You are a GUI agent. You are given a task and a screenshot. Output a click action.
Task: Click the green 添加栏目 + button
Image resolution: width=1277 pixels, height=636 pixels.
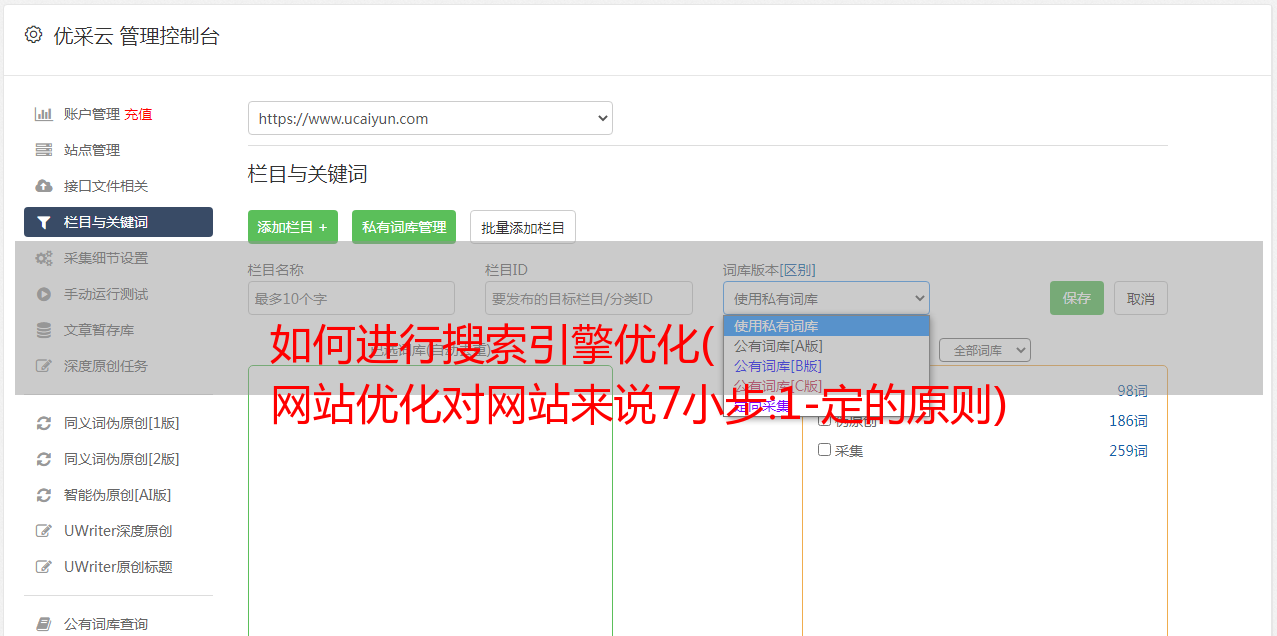293,227
